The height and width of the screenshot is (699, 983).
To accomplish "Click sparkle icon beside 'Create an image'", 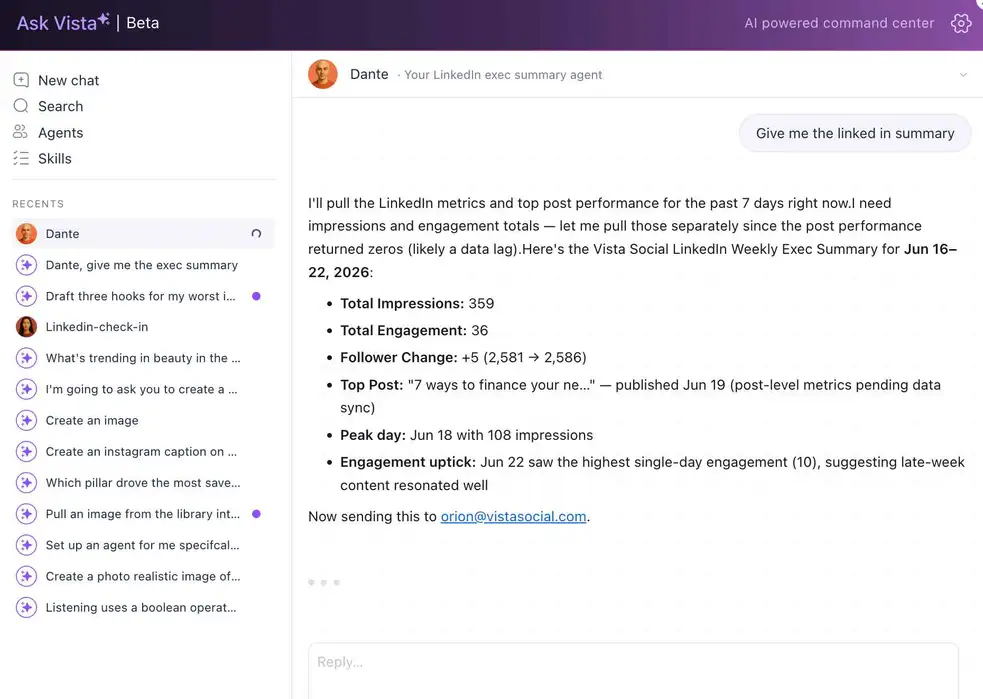I will coord(26,420).
